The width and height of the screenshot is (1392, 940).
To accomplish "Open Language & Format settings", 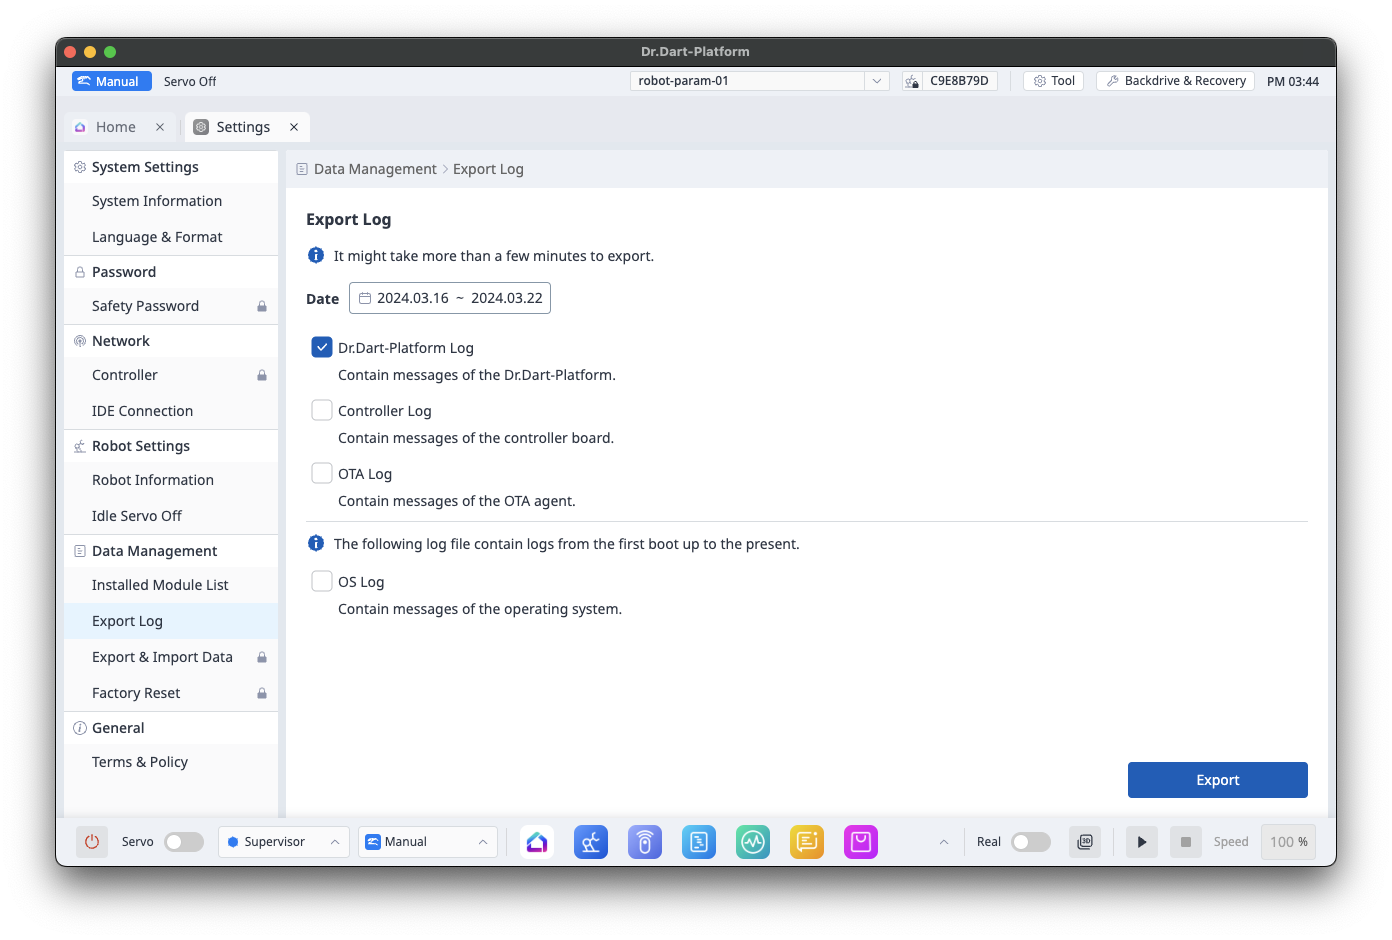I will (171, 237).
